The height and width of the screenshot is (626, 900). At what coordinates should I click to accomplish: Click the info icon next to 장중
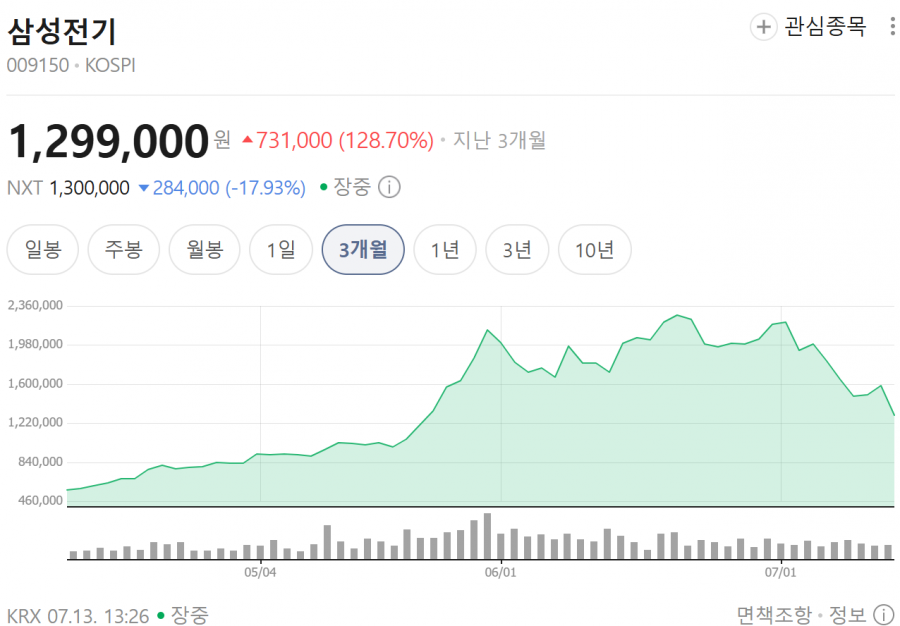389,188
